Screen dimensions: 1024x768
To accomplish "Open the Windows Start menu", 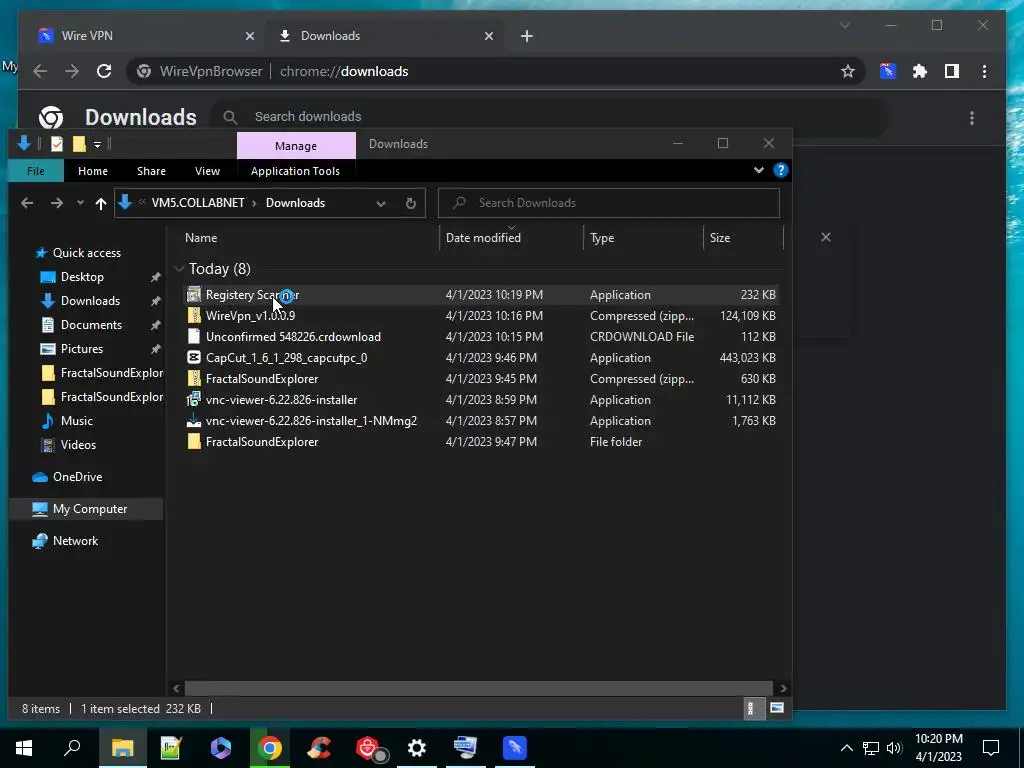I will 24,748.
